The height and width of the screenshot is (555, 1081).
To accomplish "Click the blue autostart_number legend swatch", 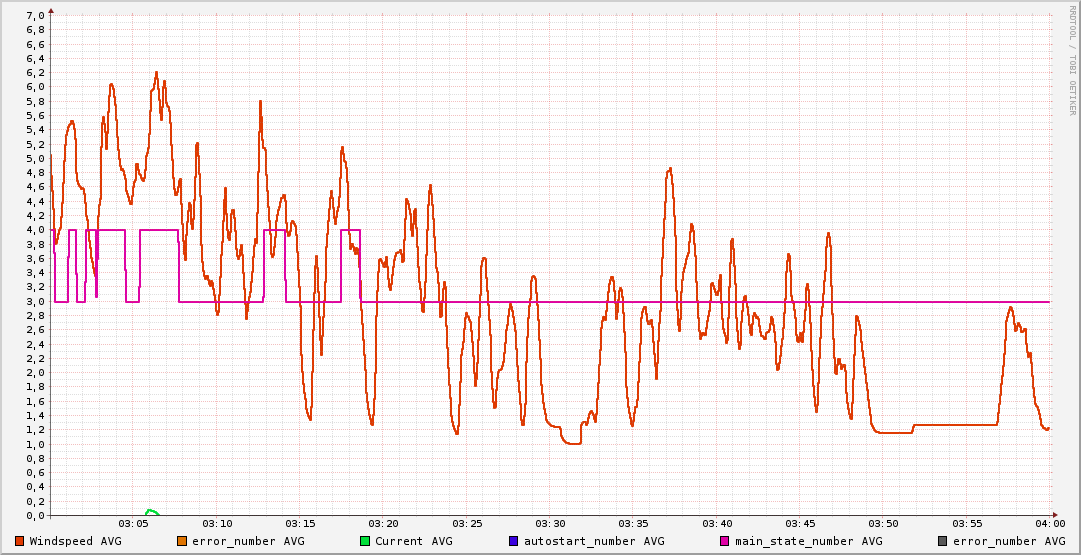I will point(514,541).
